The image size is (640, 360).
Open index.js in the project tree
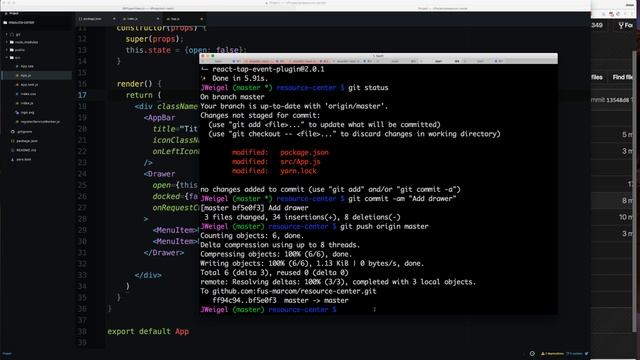[27, 103]
